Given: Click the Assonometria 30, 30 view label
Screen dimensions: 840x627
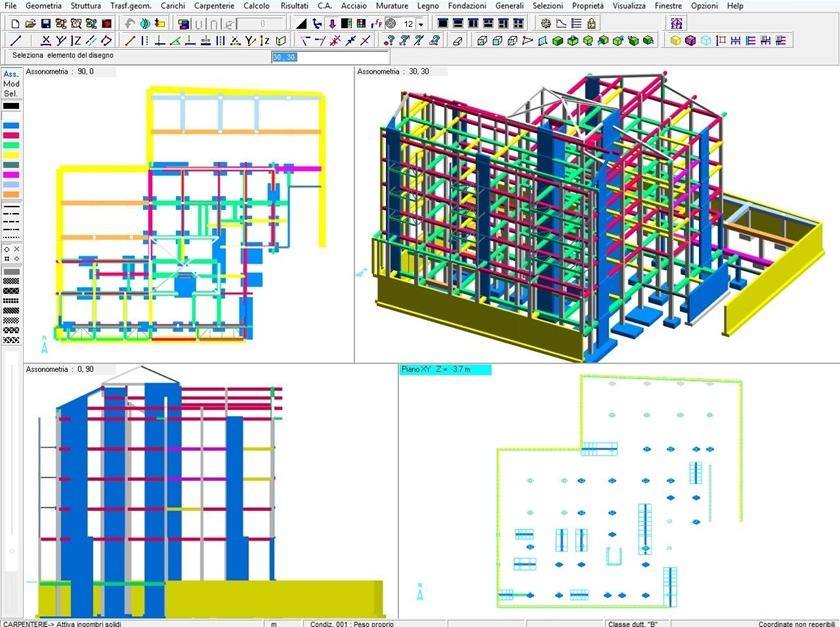Looking at the screenshot, I should coord(394,72).
